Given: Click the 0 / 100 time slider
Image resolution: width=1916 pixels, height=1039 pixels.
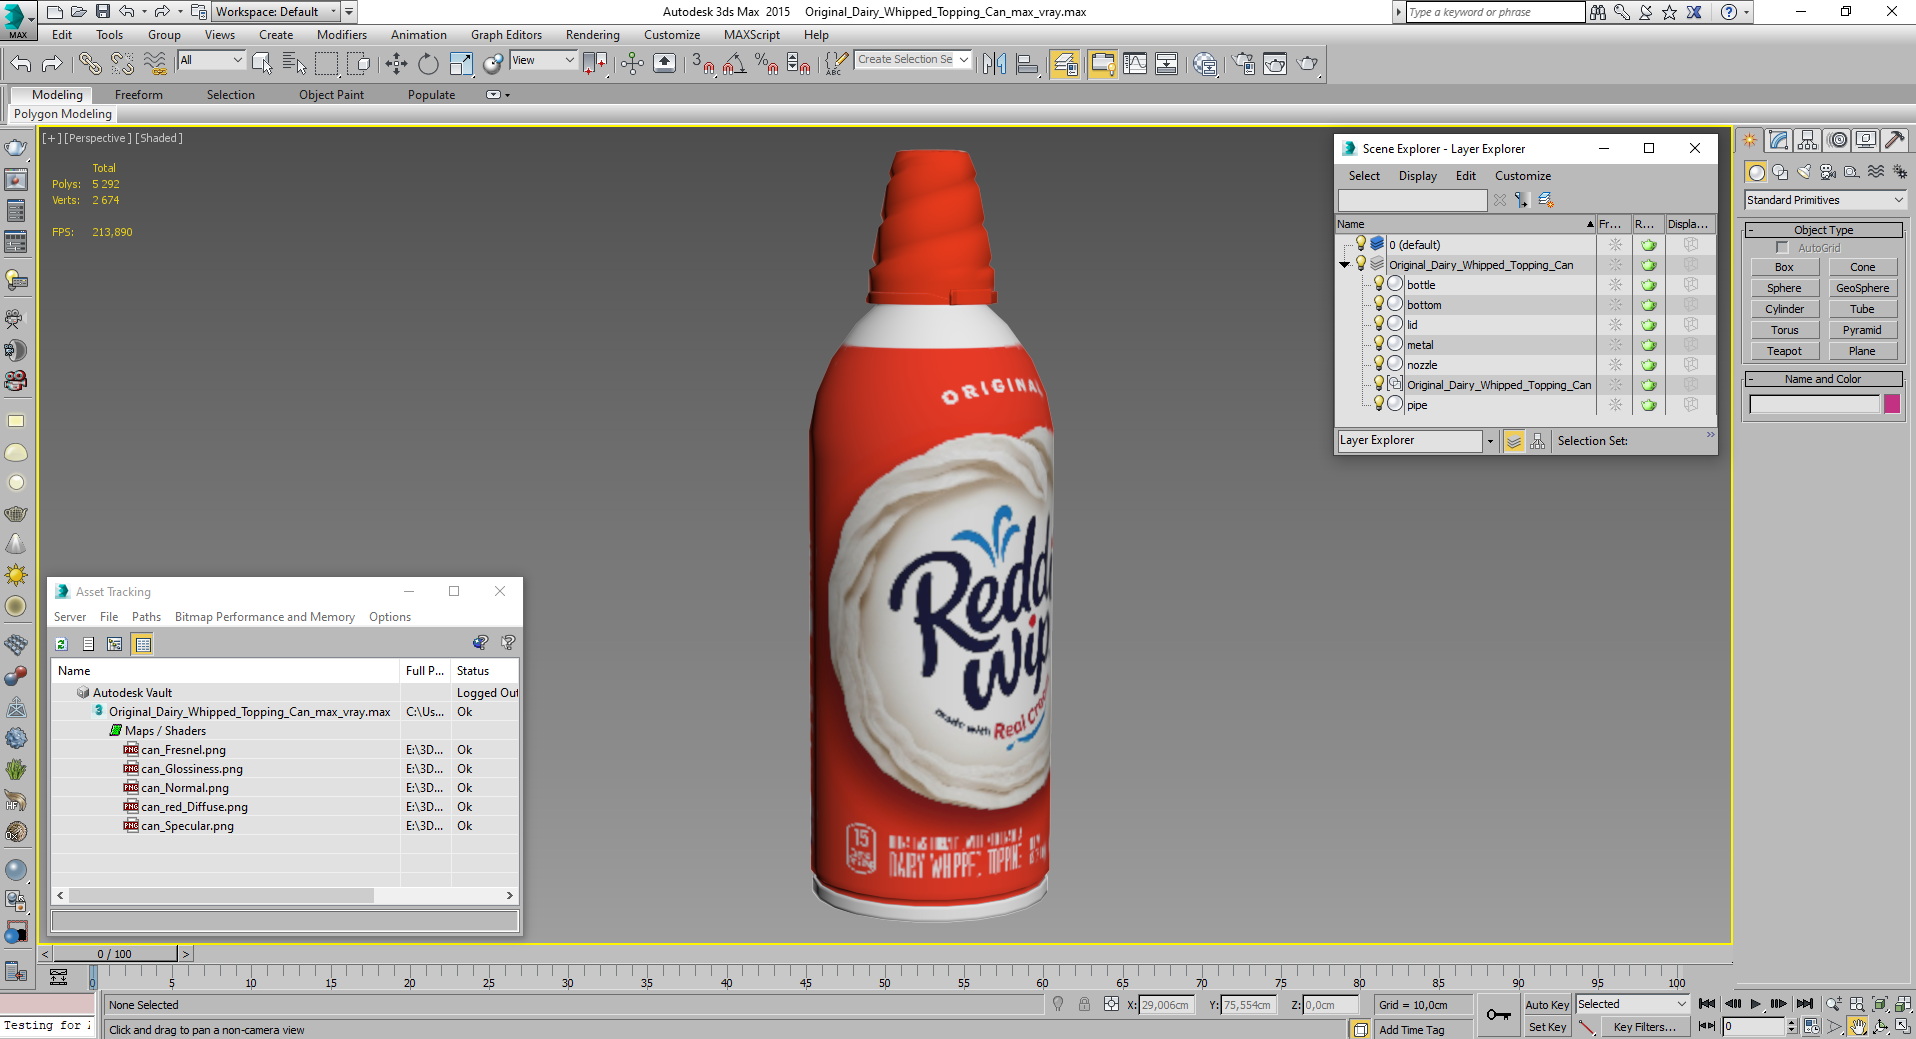Looking at the screenshot, I should 114,954.
